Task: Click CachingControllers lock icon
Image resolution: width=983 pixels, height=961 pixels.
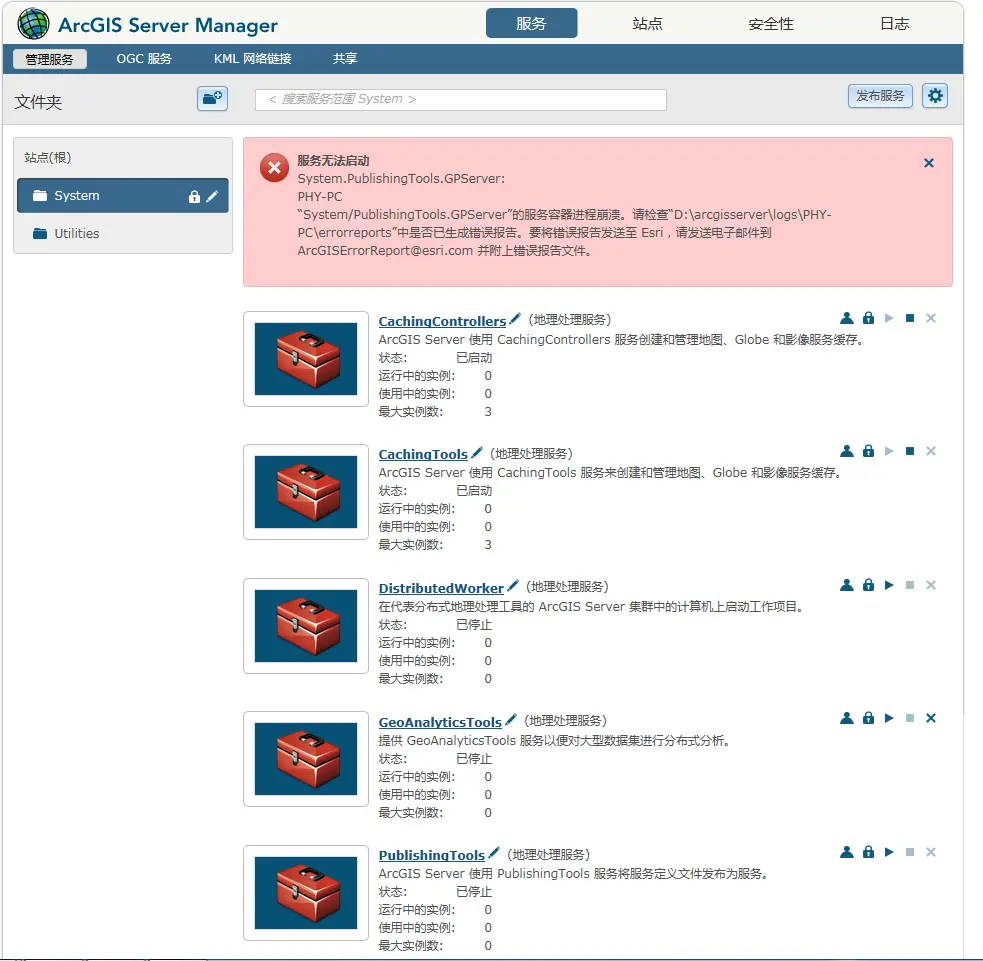Action: (x=868, y=318)
